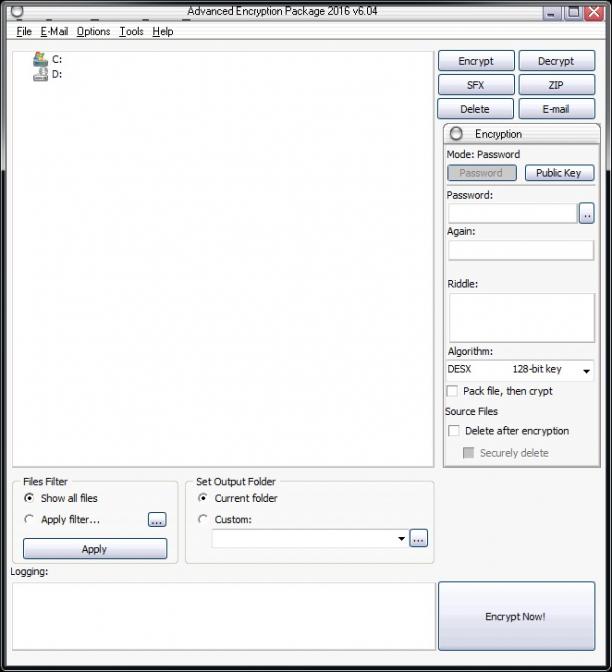Viewport: 612px width, 672px height.
Task: Toggle Securely delete checkbox
Action: tap(468, 453)
